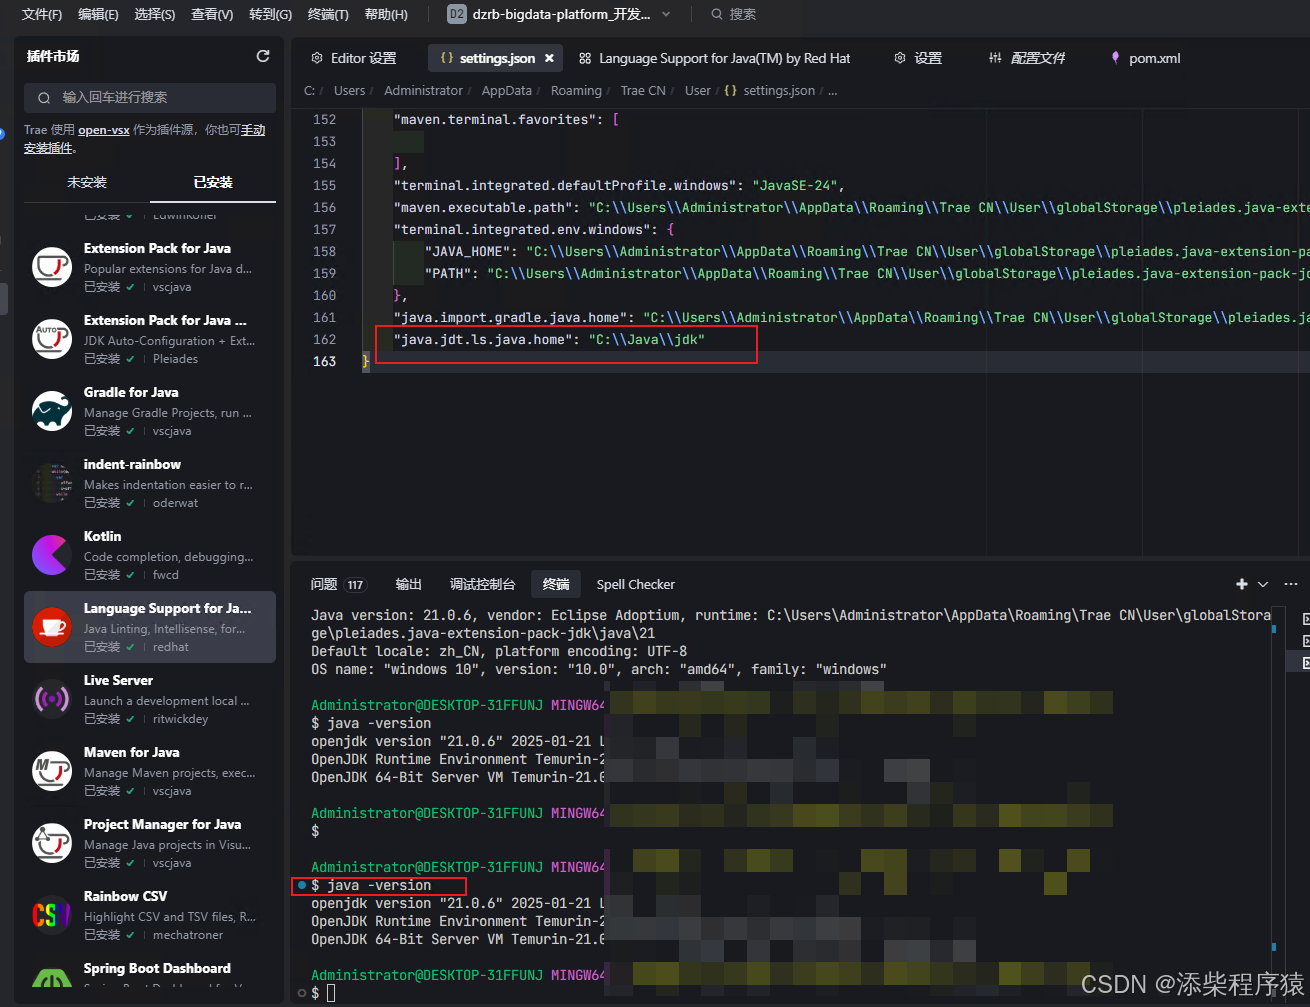The width and height of the screenshot is (1310, 1007).
Task: Click the Kotlin extension icon
Action: [51, 555]
